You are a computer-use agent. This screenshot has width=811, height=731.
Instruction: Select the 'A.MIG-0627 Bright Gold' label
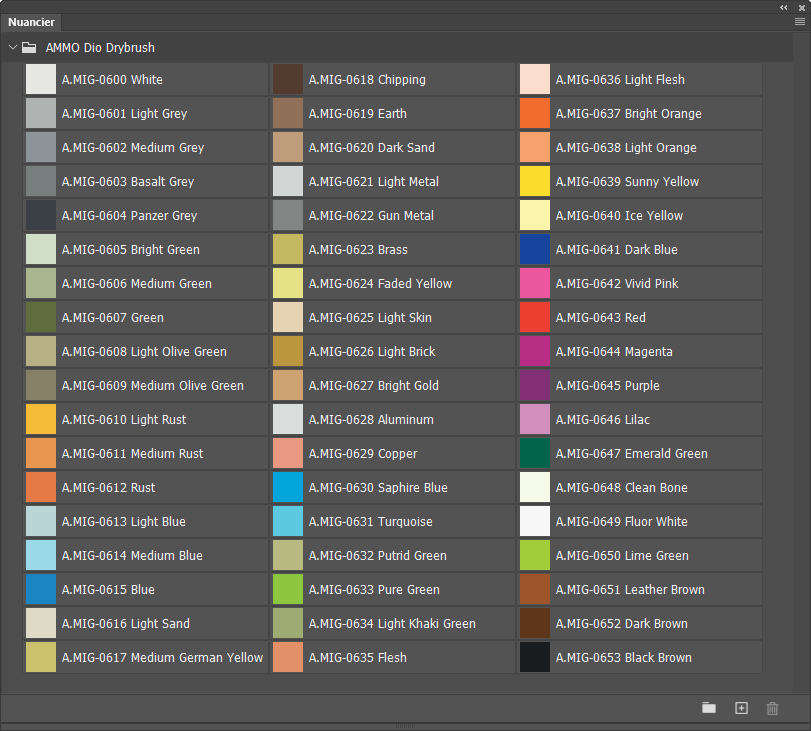(x=373, y=386)
